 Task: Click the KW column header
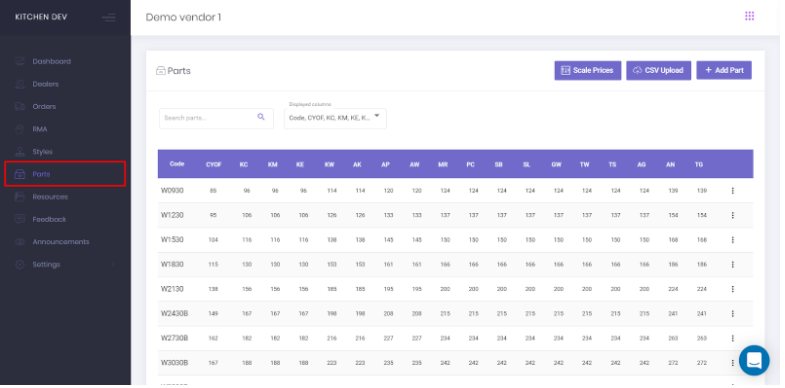329,164
